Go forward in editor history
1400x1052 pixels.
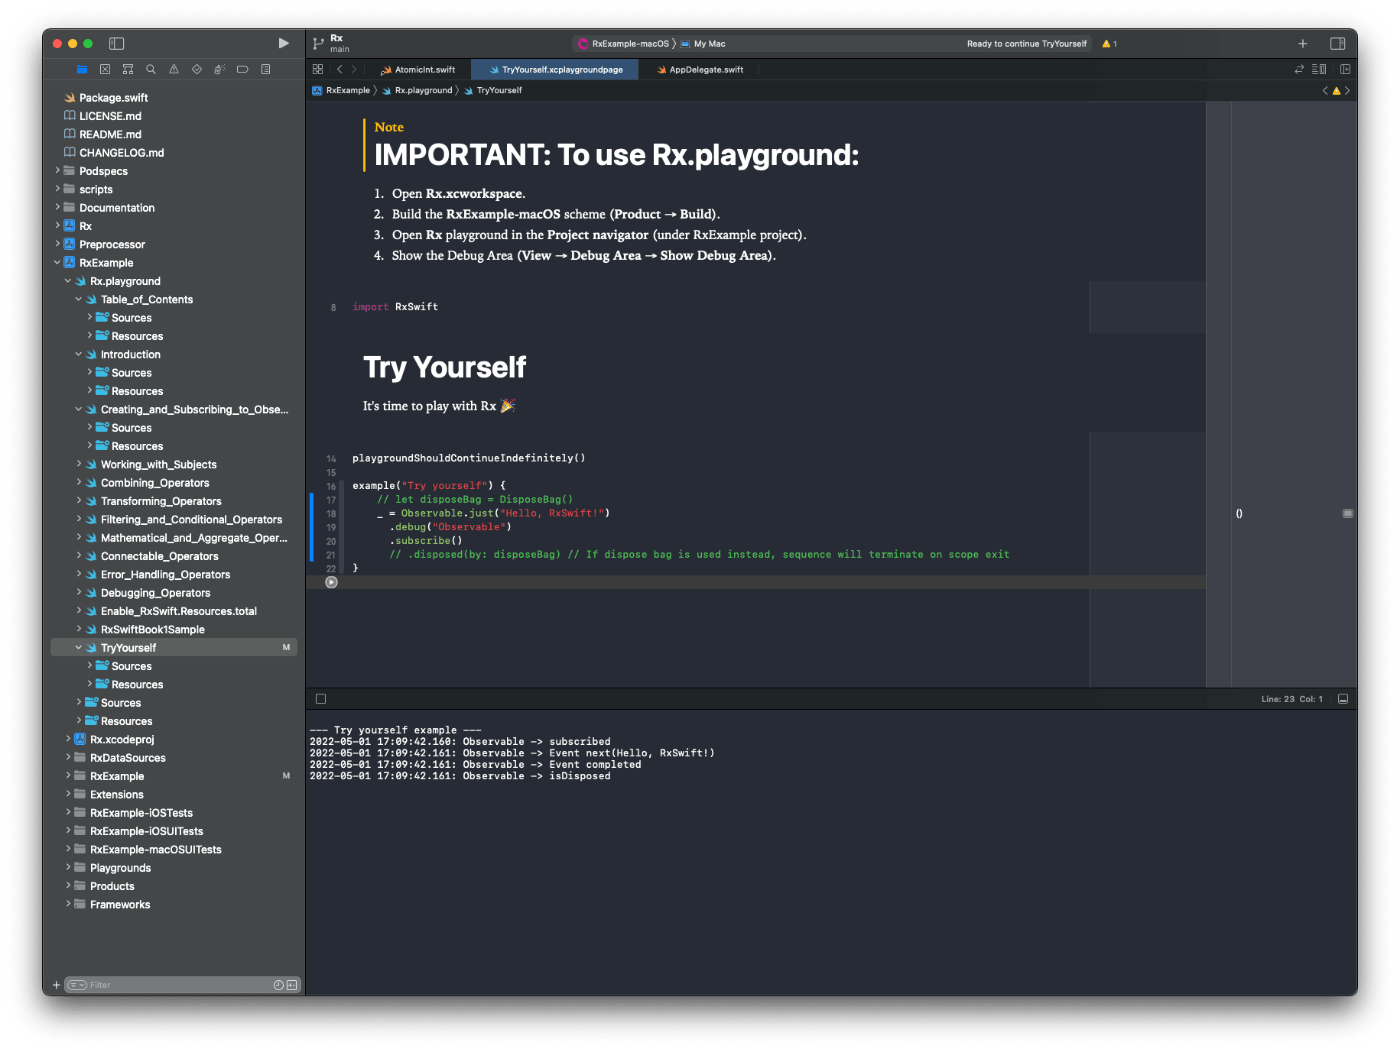(x=354, y=69)
